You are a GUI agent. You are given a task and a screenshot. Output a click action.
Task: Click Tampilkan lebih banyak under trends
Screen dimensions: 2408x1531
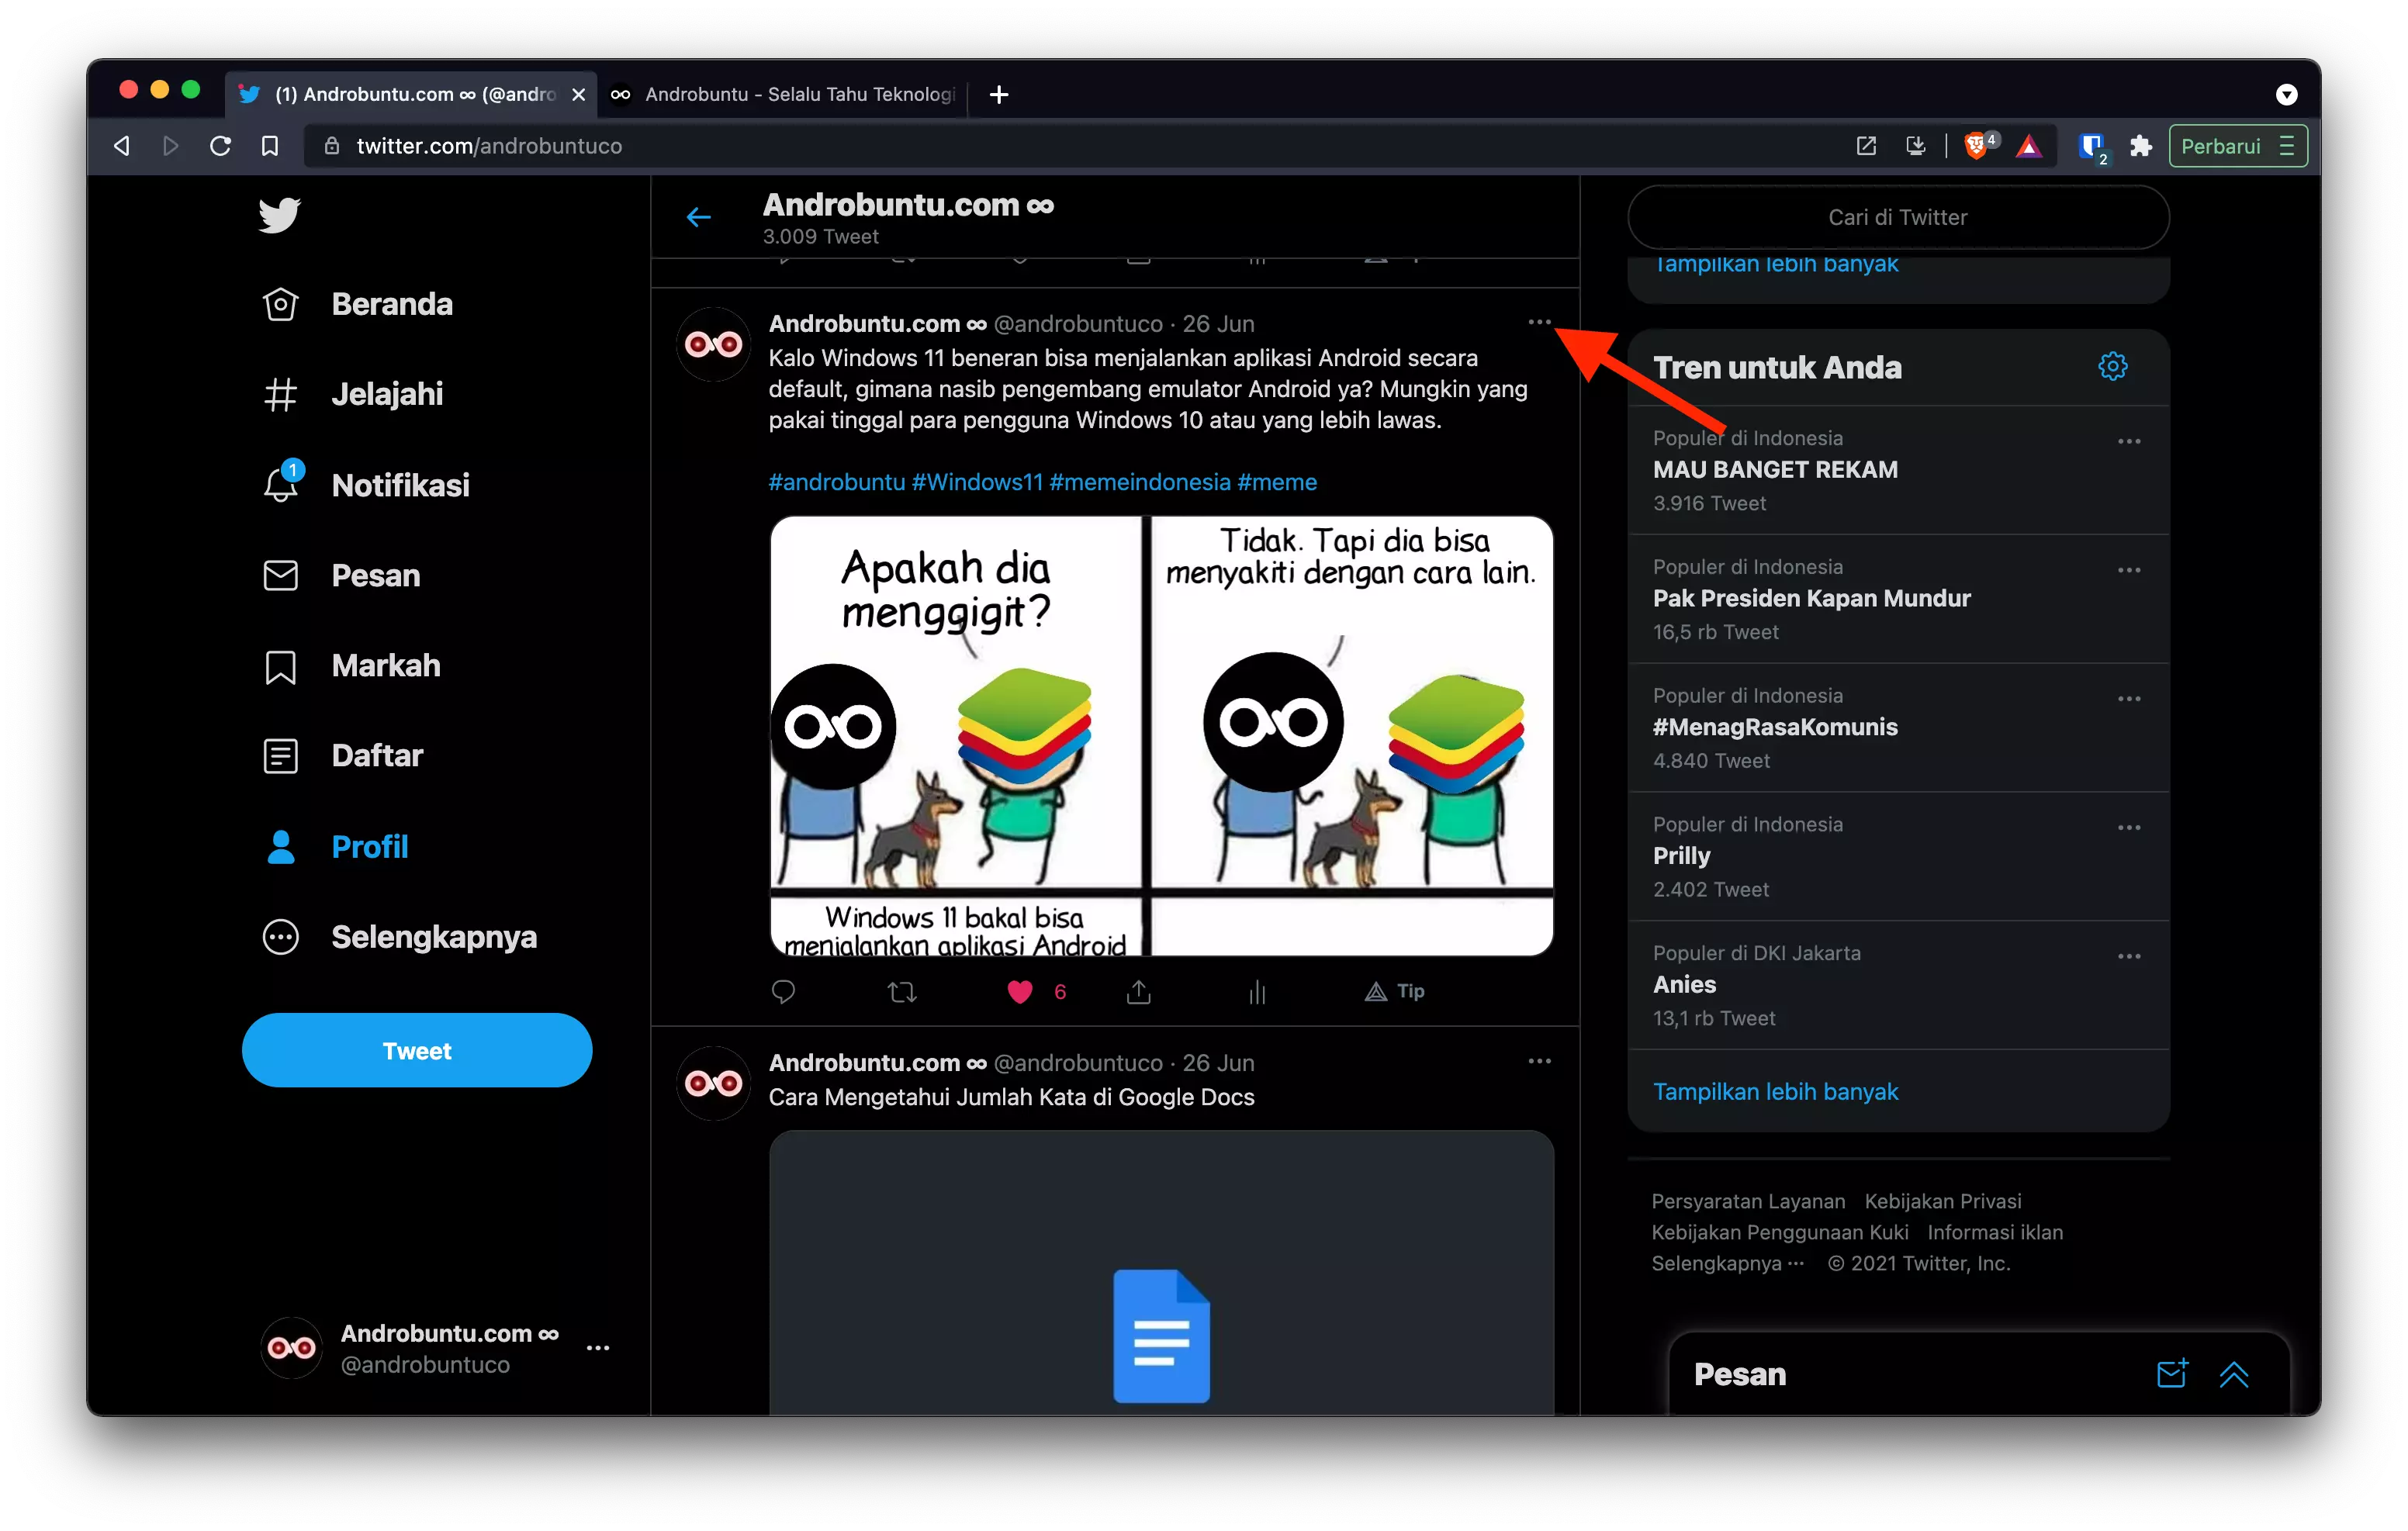(1775, 1091)
